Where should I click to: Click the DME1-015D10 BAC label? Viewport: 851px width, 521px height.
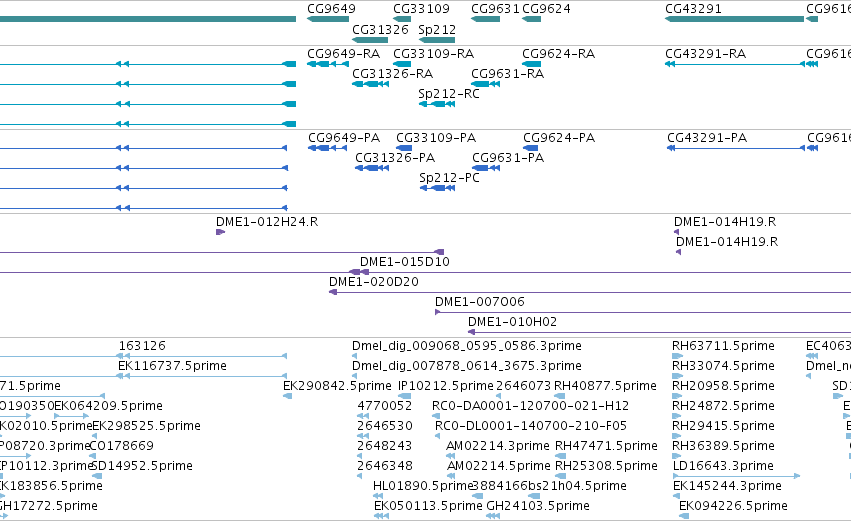[x=404, y=262]
